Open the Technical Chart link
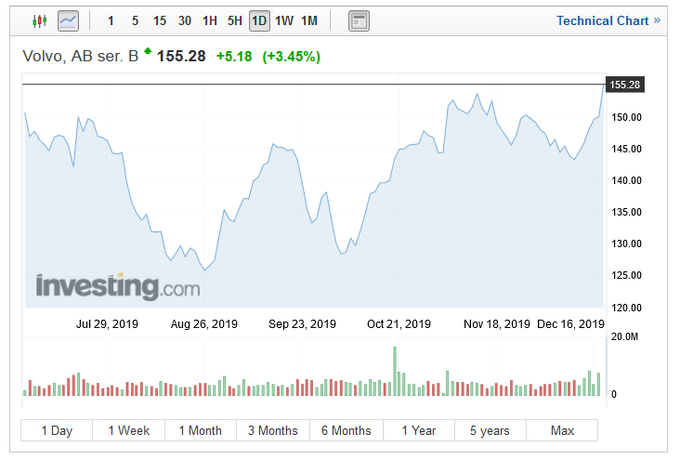The width and height of the screenshot is (680, 460). coord(608,21)
